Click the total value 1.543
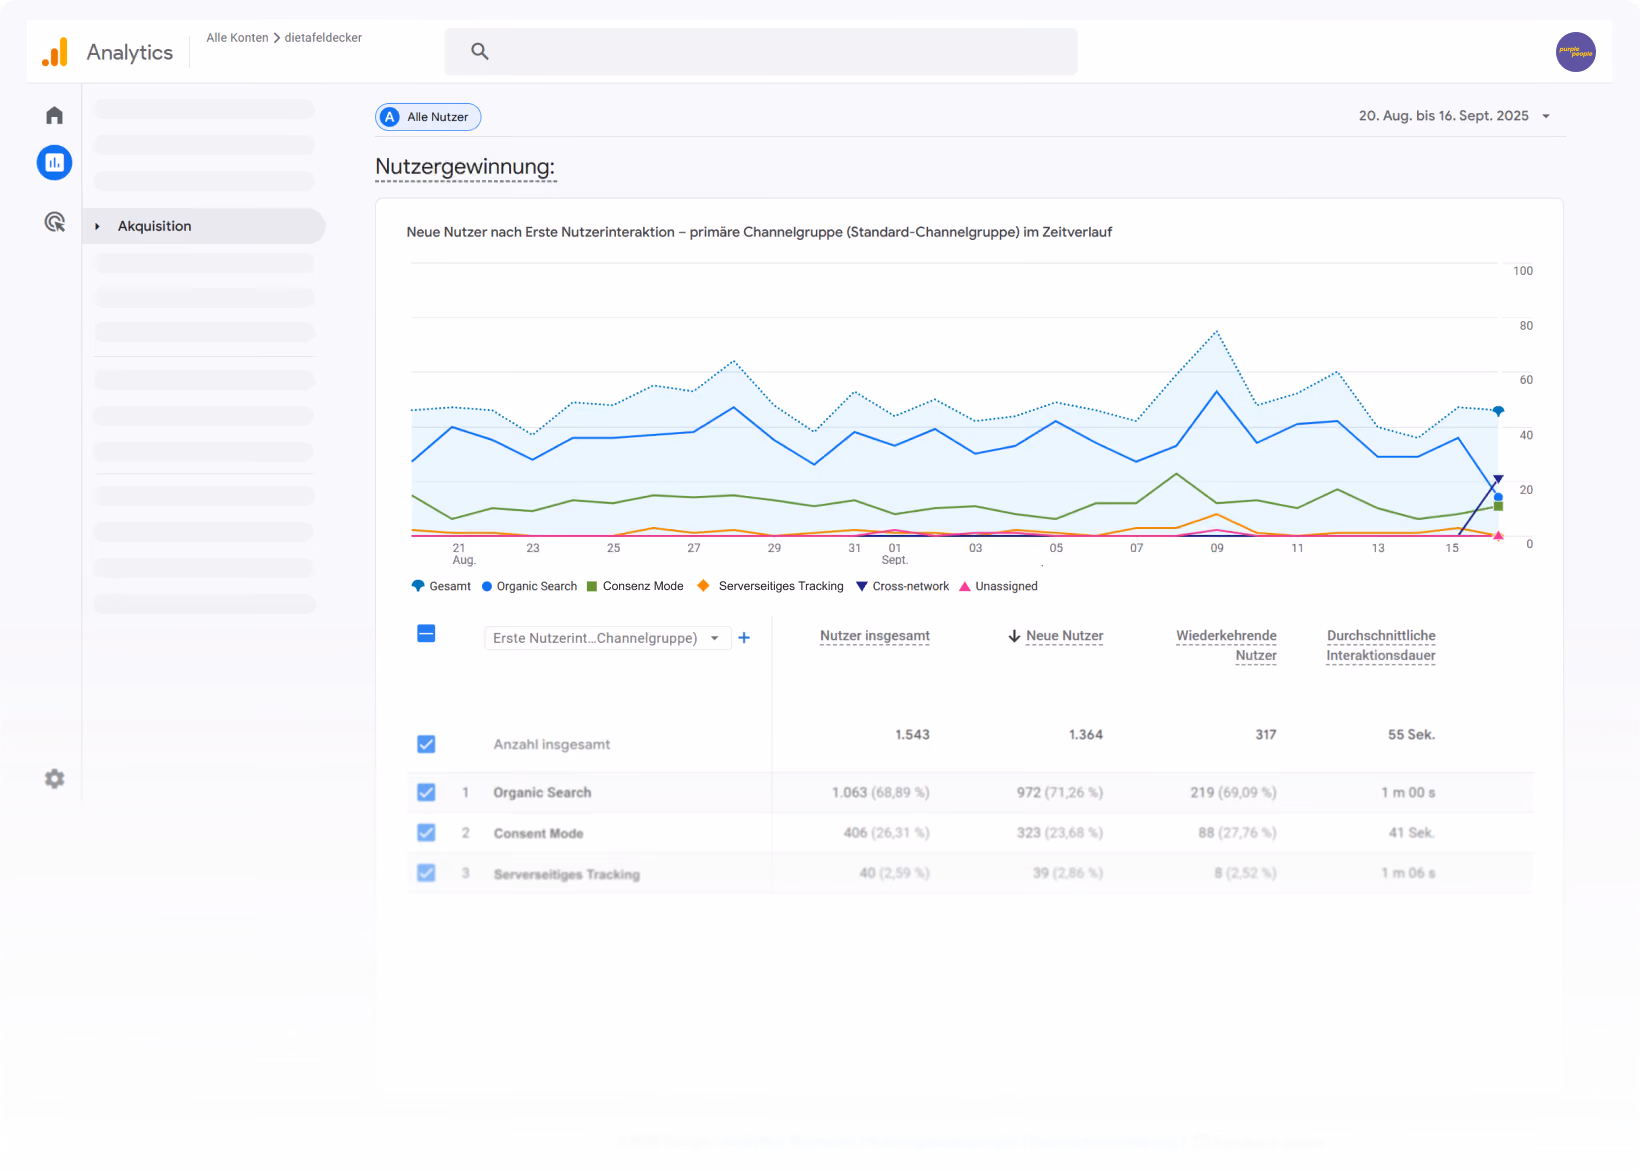The width and height of the screenshot is (1640, 1172). pos(912,735)
